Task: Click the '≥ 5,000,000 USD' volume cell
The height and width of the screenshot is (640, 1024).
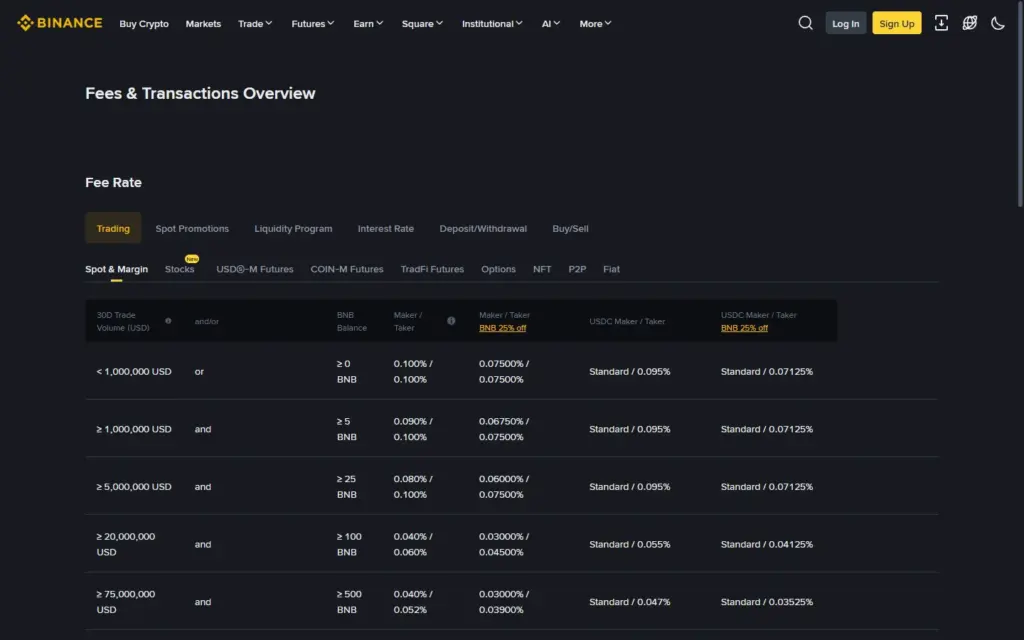Action: [134, 487]
